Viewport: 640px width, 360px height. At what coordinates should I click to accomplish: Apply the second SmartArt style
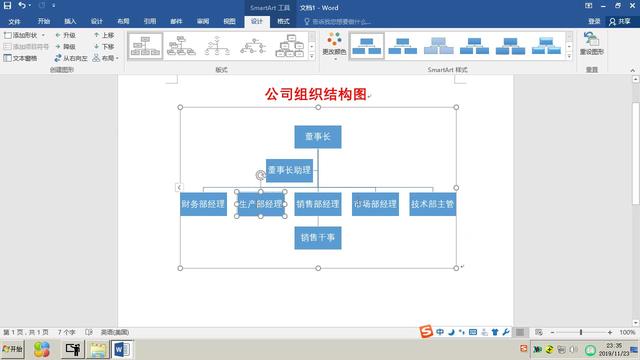coord(402,46)
